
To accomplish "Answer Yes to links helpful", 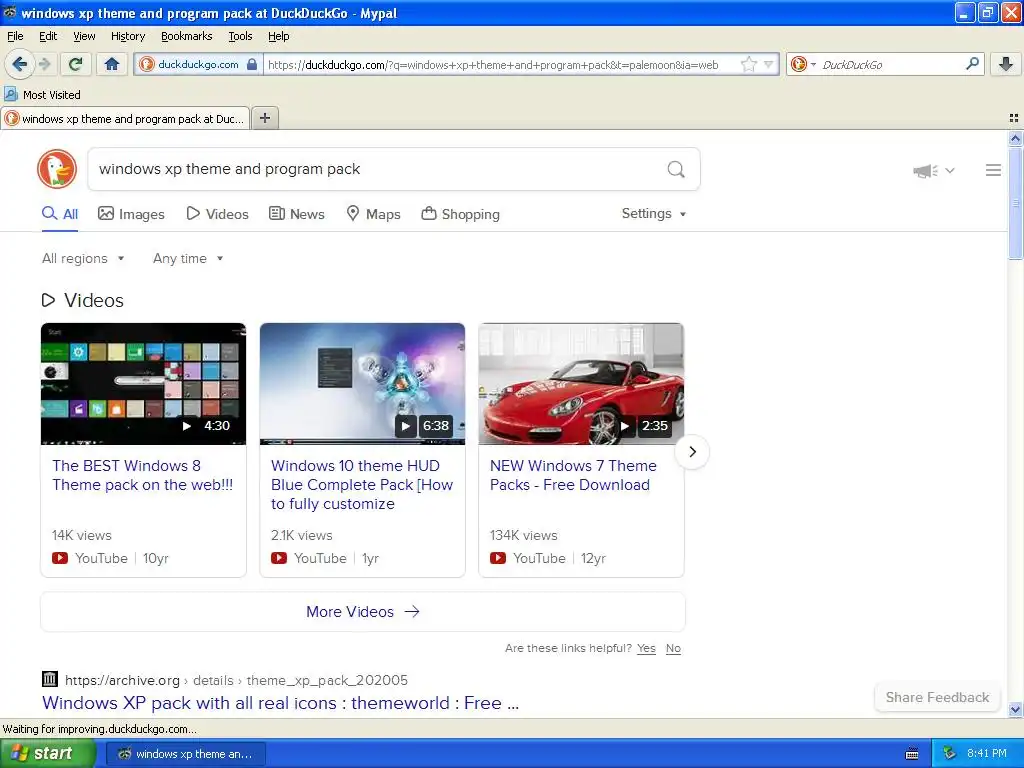I will (646, 648).
